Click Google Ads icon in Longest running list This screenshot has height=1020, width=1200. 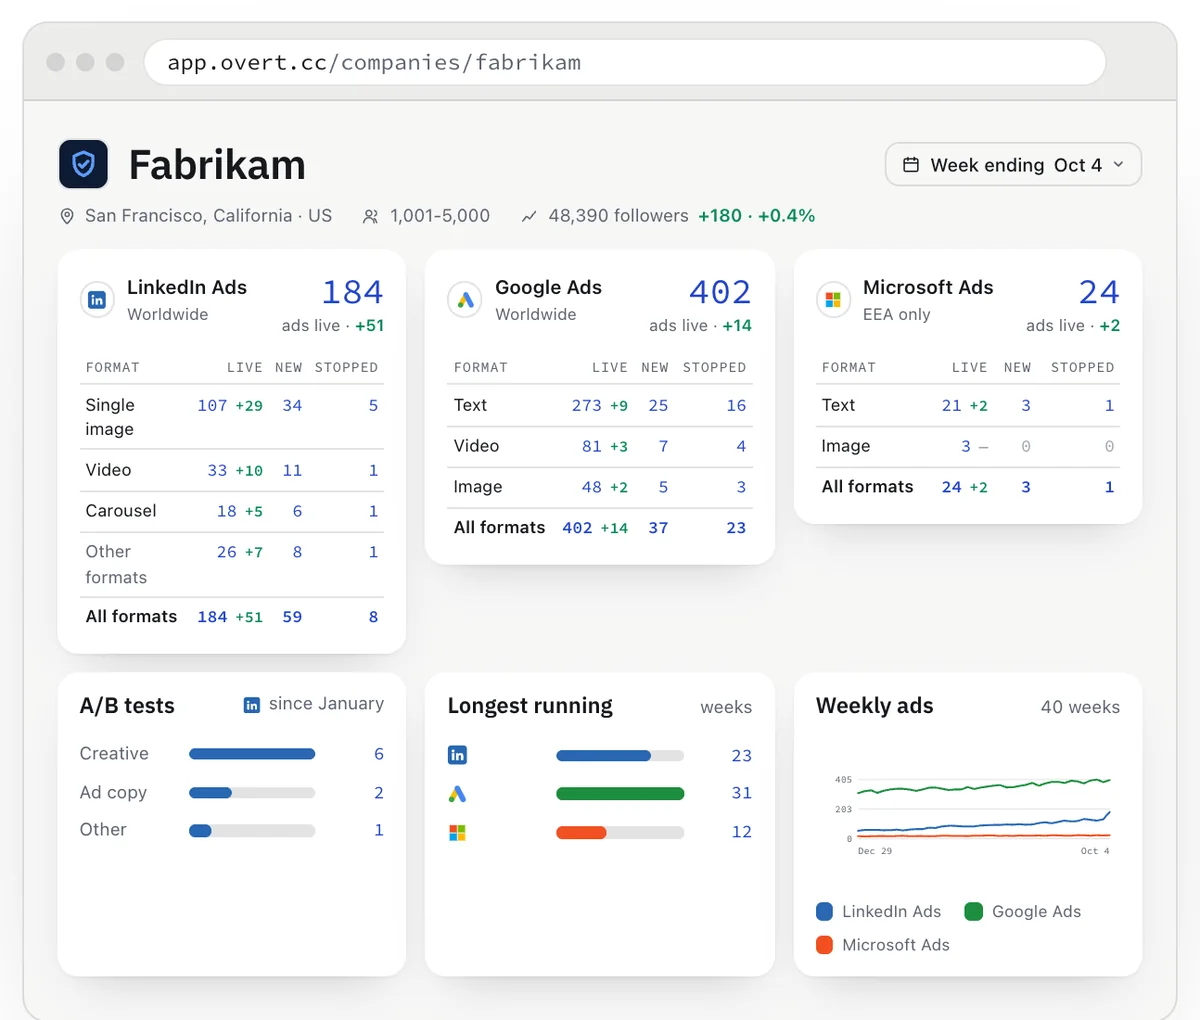(457, 794)
